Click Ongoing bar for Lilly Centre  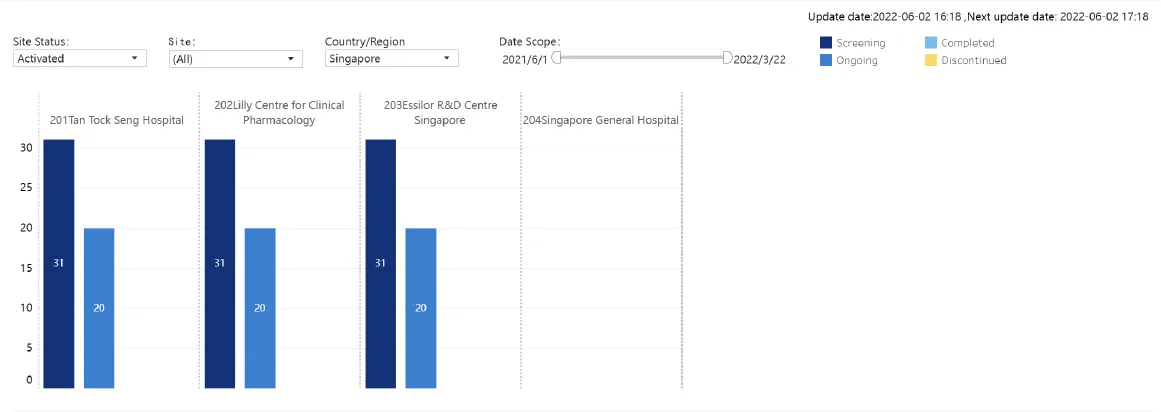260,307
